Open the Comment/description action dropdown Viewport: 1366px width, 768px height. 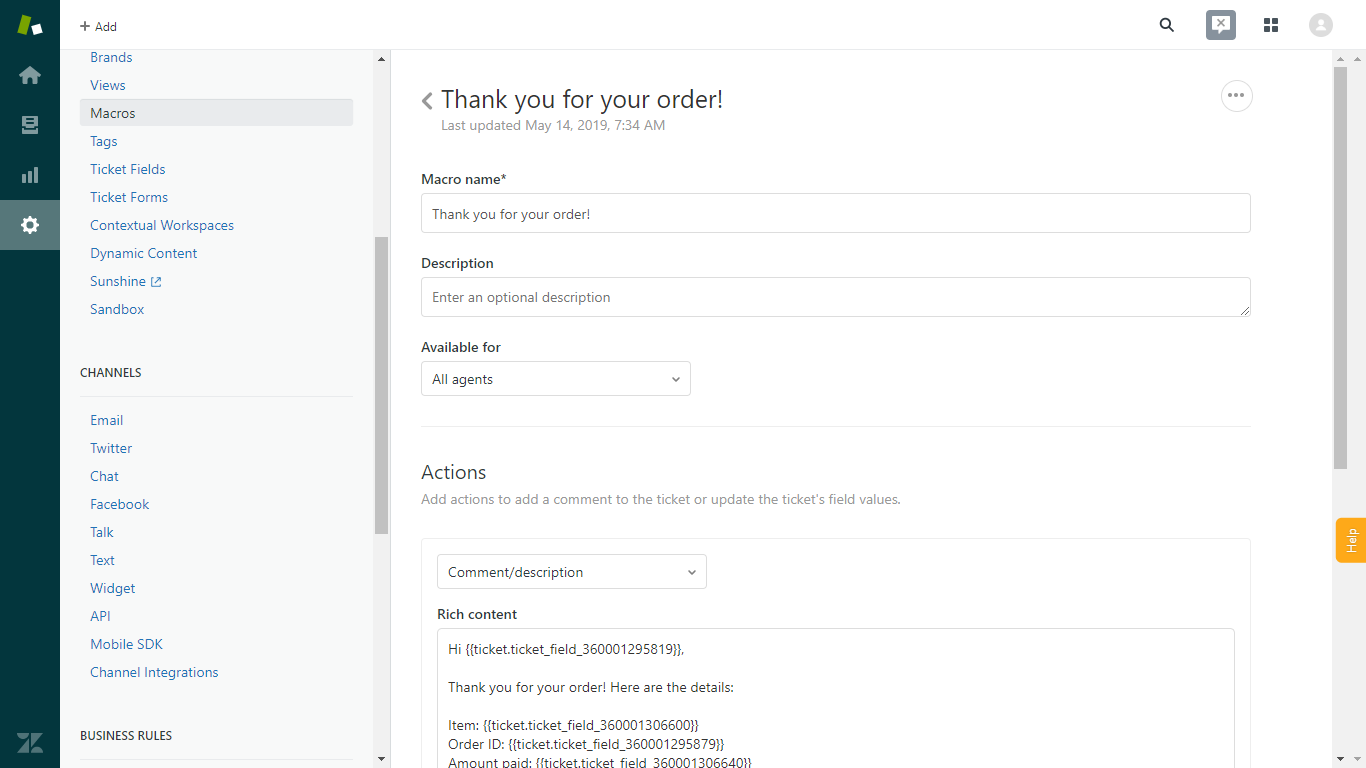click(572, 572)
